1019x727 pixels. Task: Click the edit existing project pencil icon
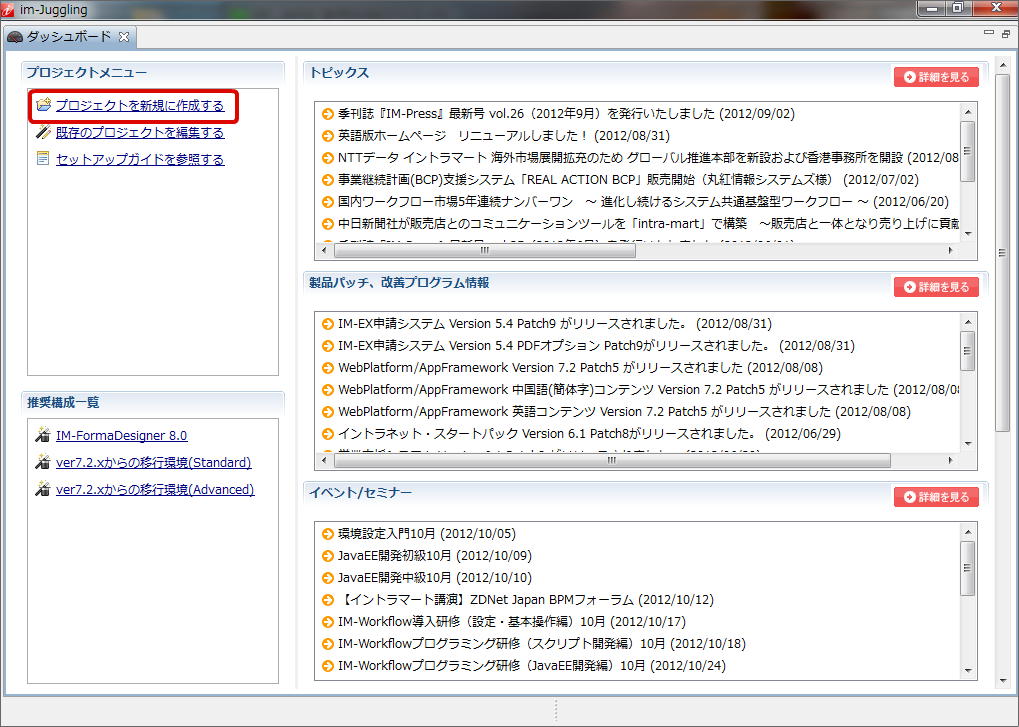click(x=44, y=132)
